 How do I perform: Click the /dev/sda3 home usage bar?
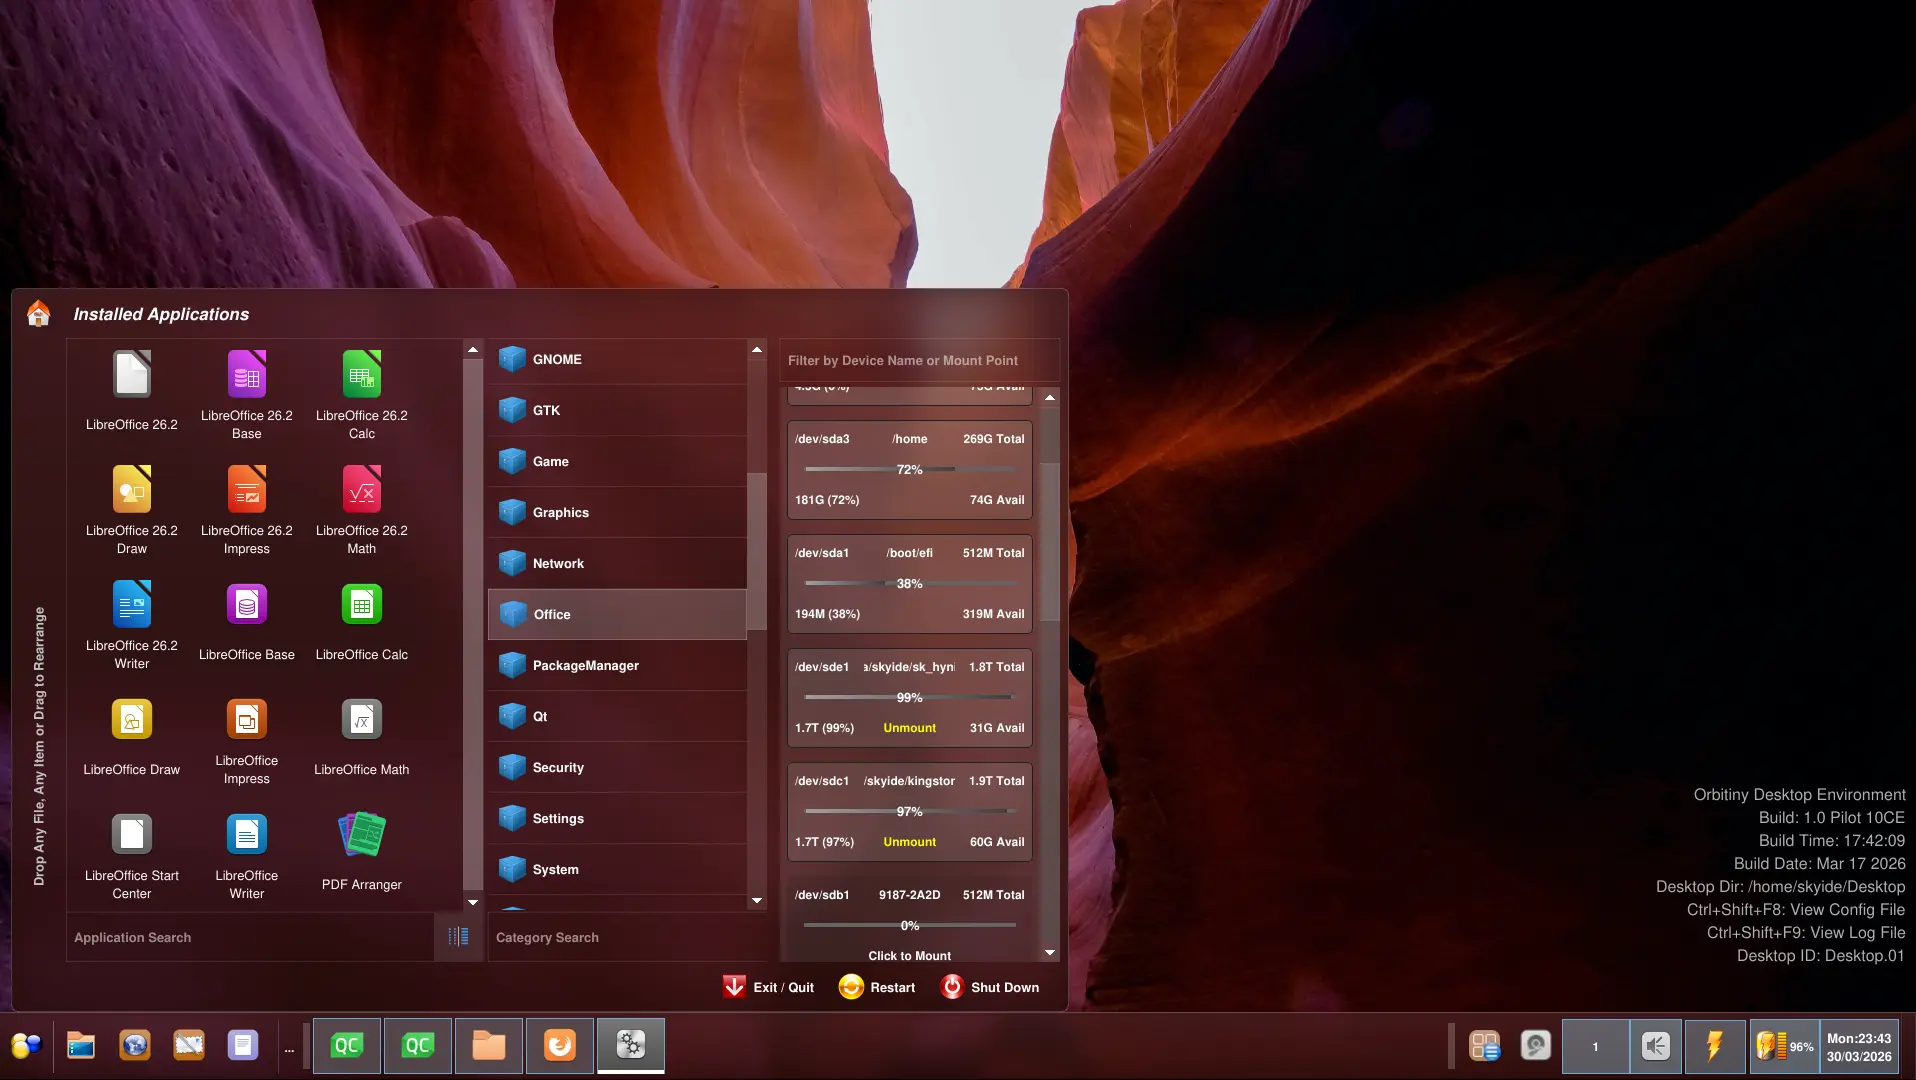(x=909, y=469)
